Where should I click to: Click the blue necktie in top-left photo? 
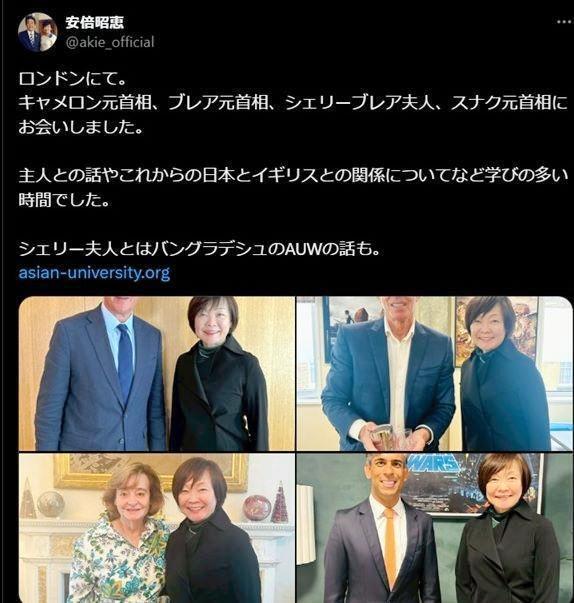(x=125, y=363)
